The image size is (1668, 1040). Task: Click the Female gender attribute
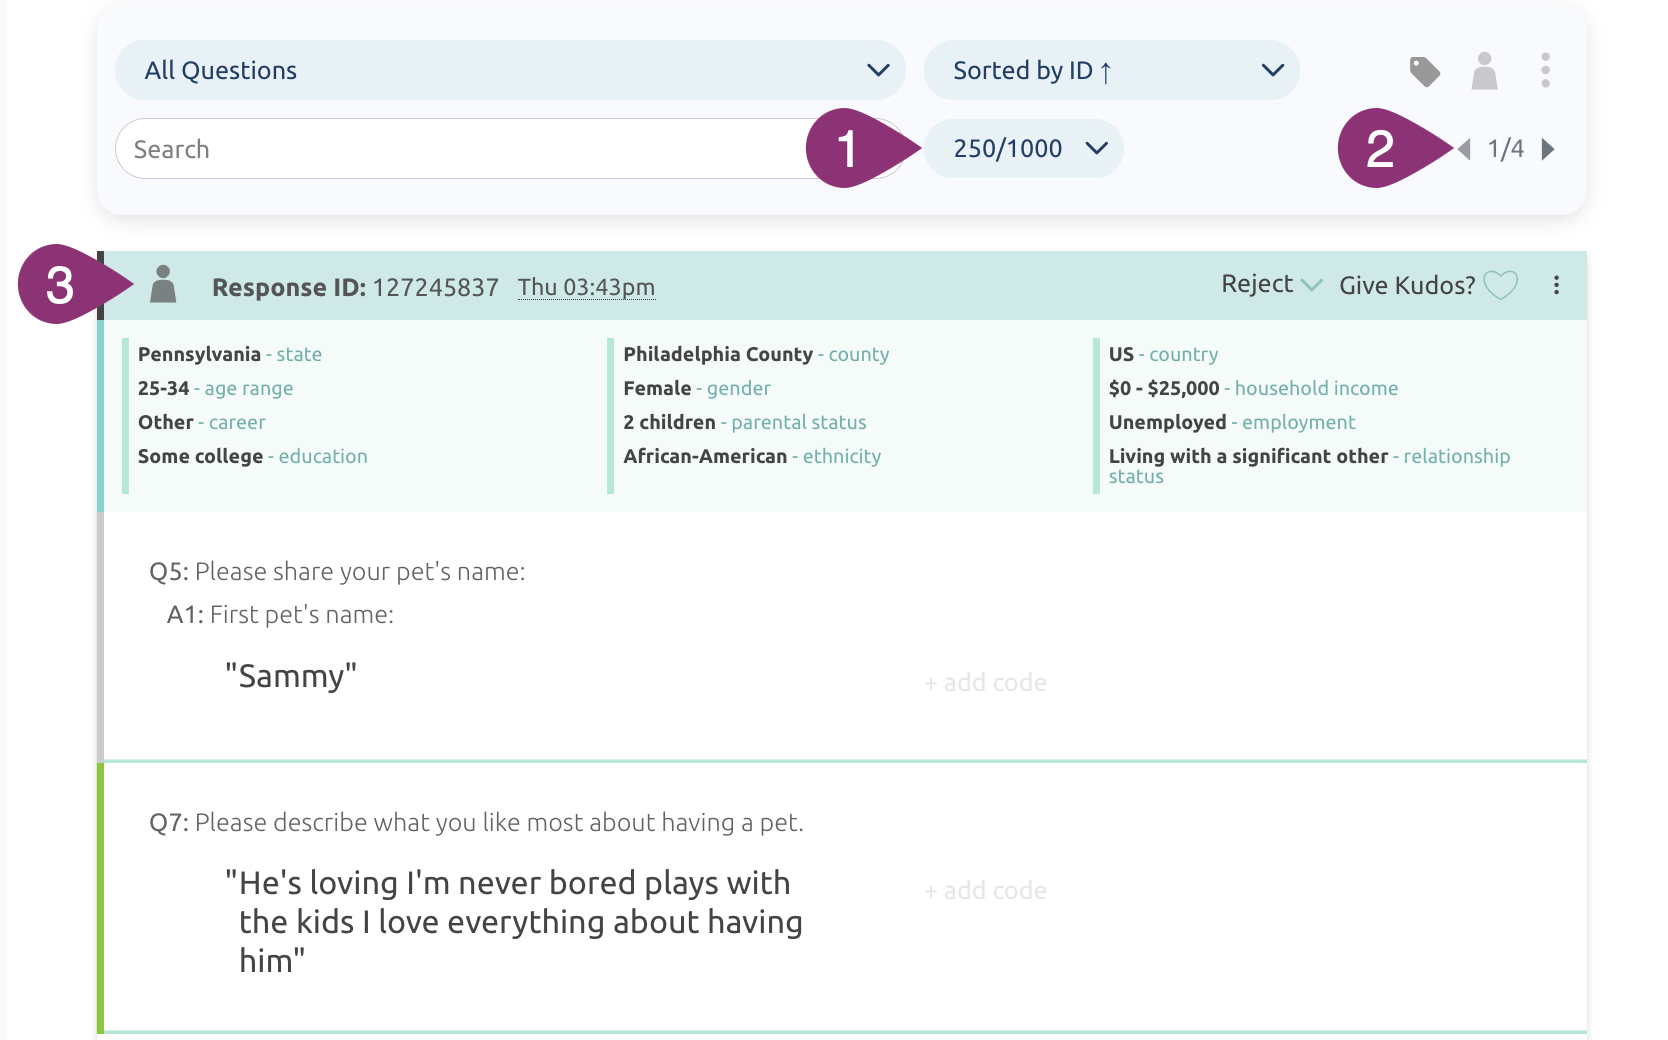point(697,388)
